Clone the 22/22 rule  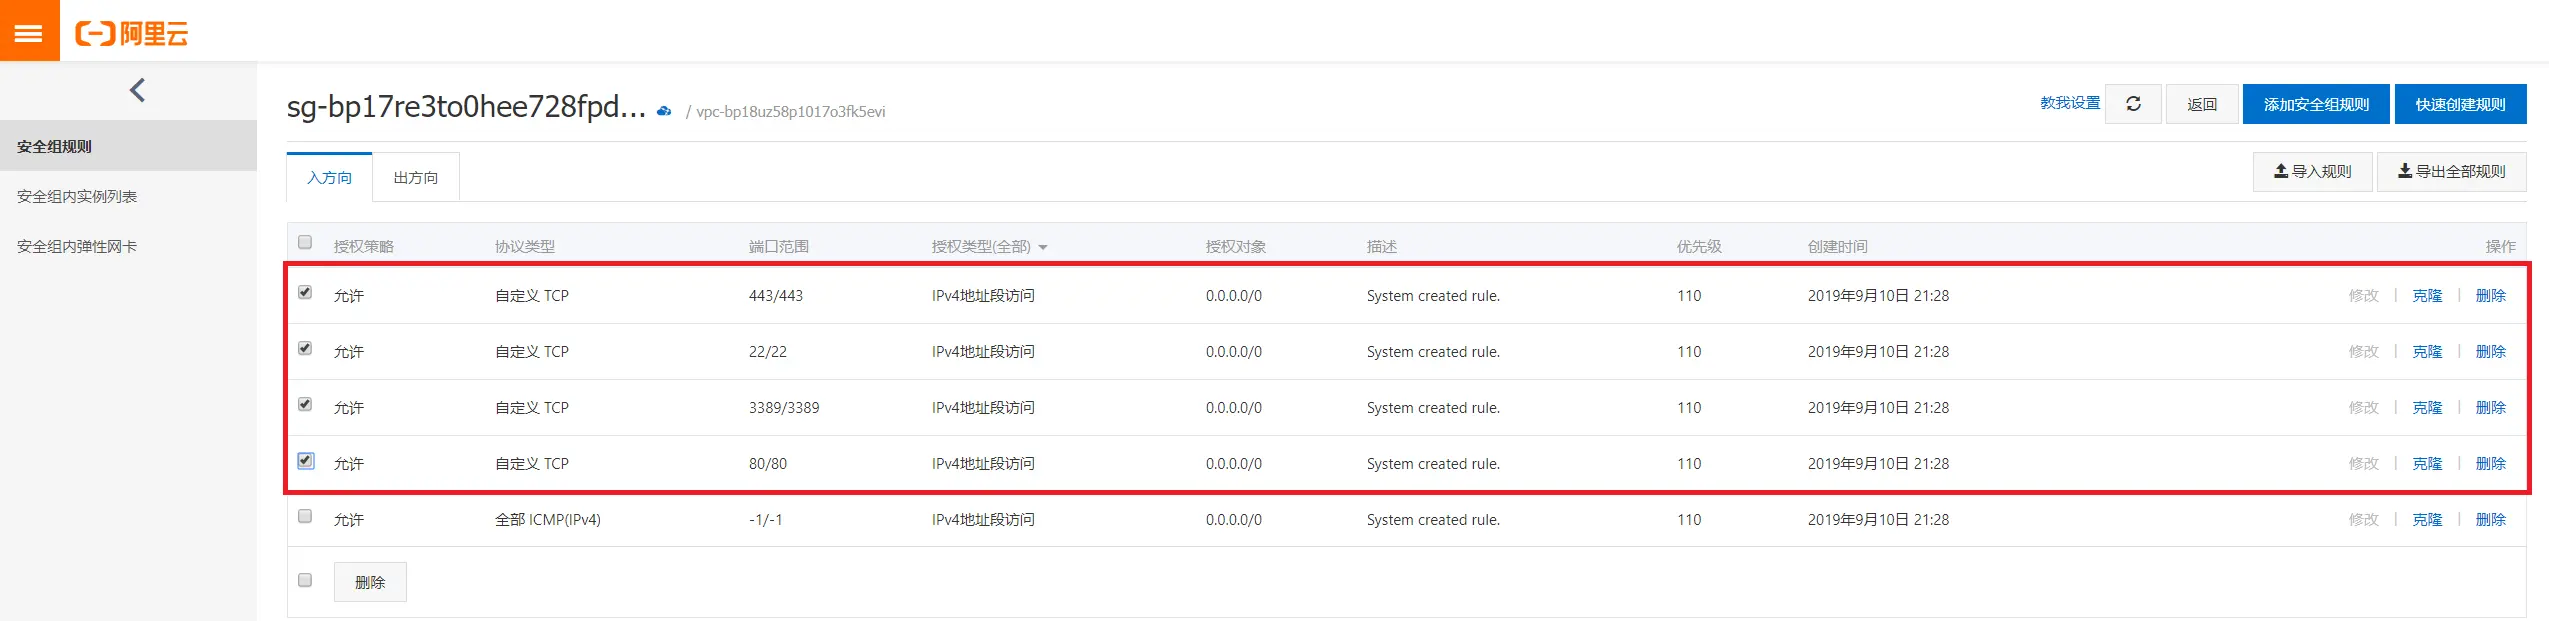point(2427,351)
